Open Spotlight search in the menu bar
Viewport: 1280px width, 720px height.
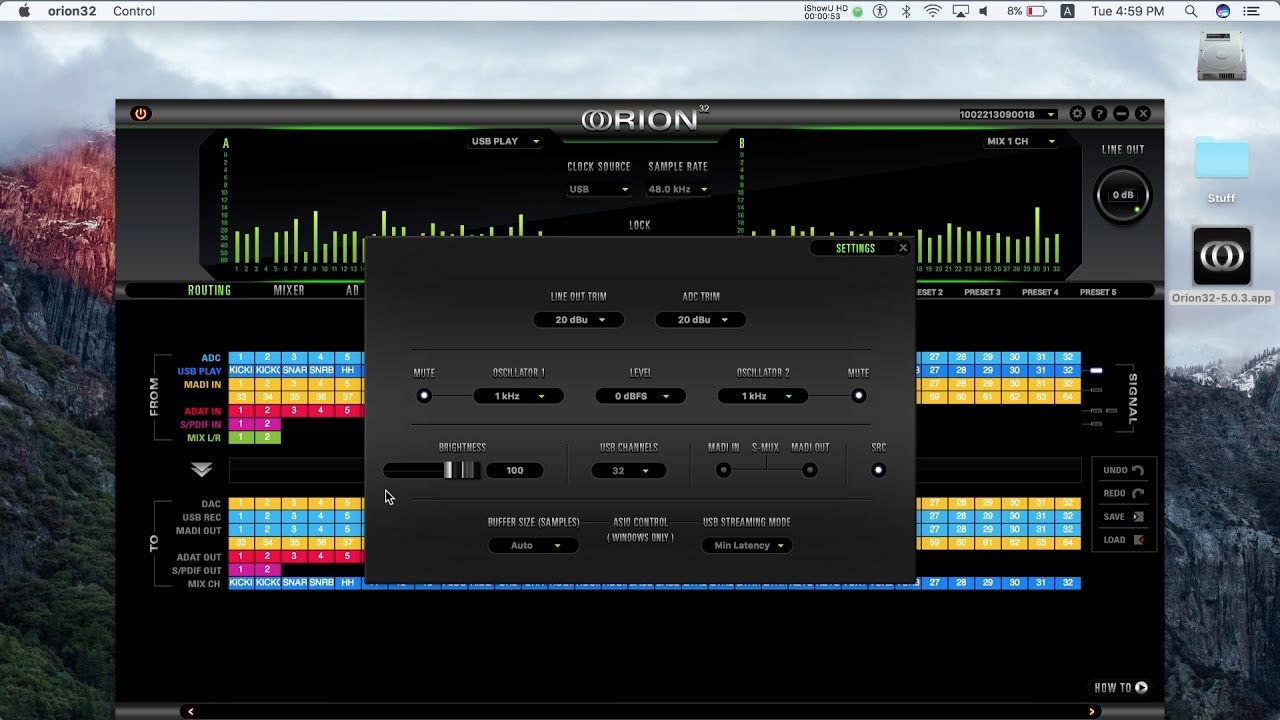(1191, 11)
